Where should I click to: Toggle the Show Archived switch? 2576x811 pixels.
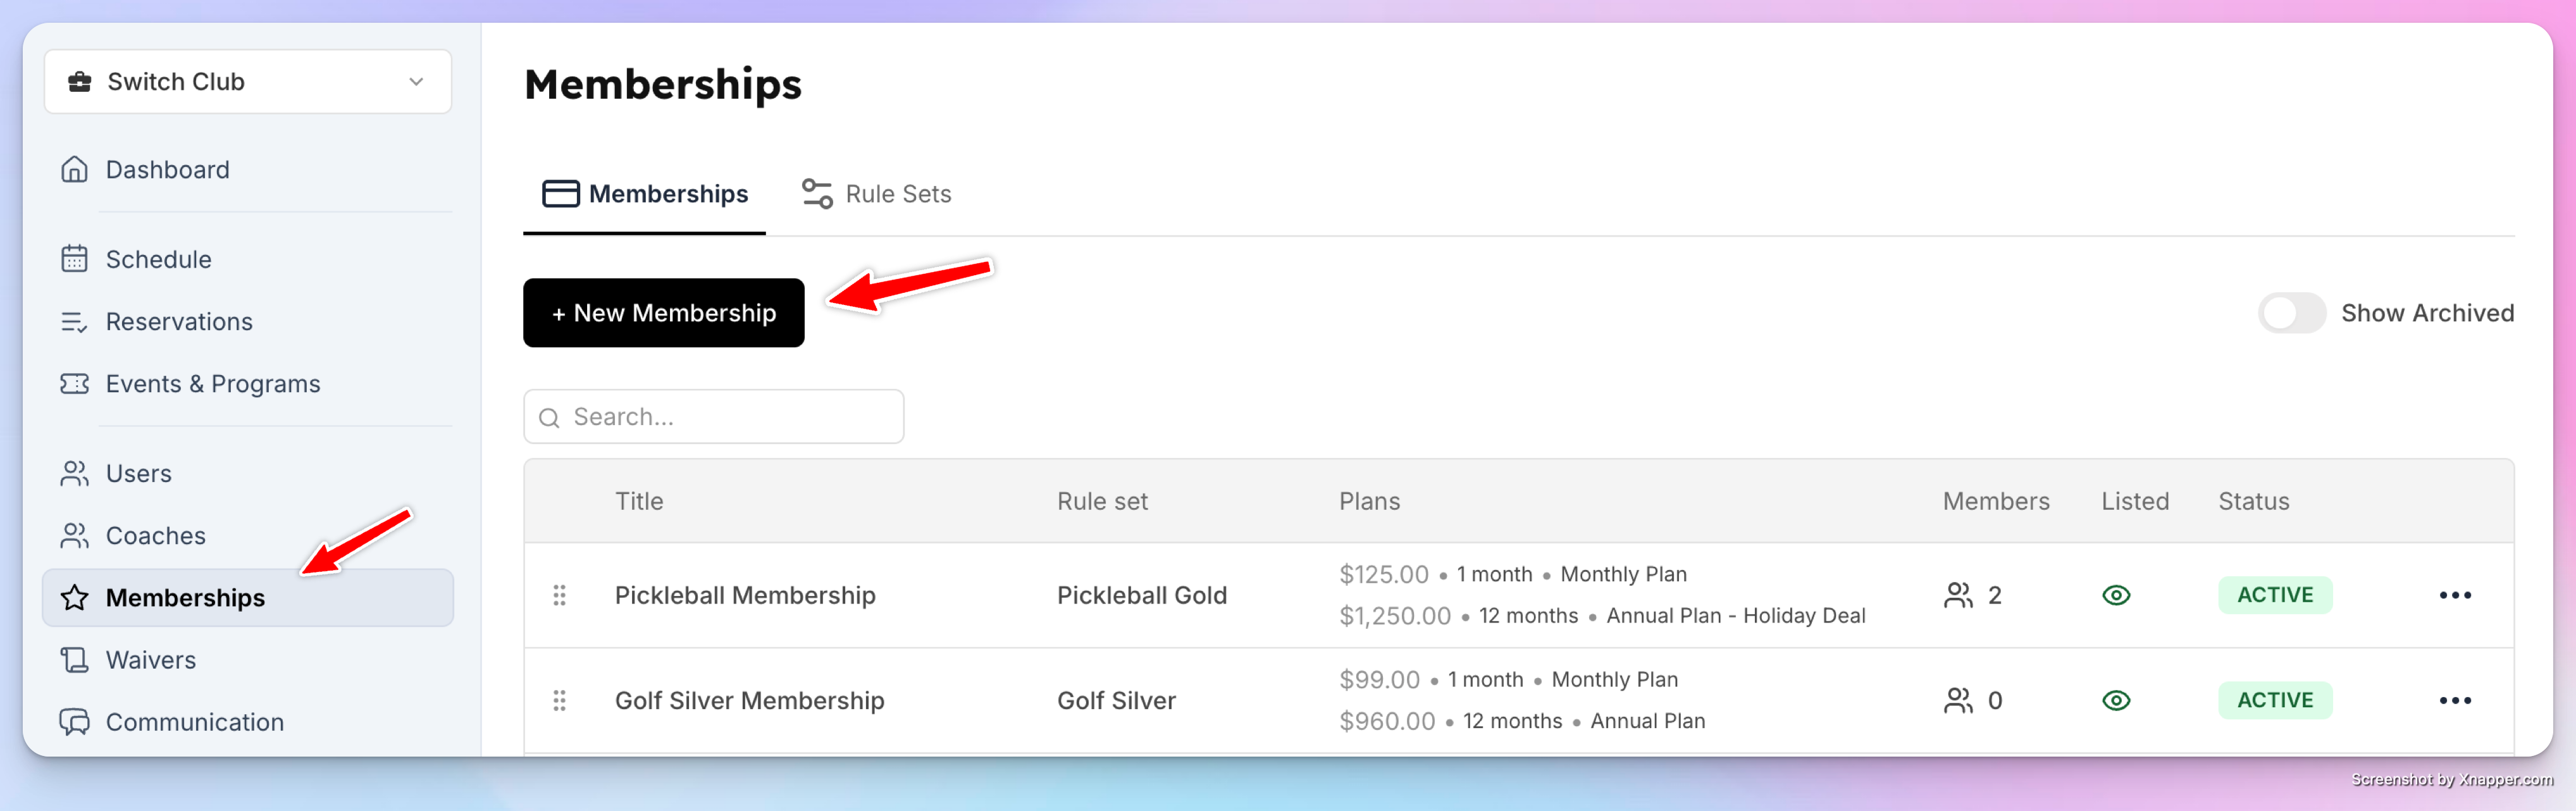click(2291, 313)
